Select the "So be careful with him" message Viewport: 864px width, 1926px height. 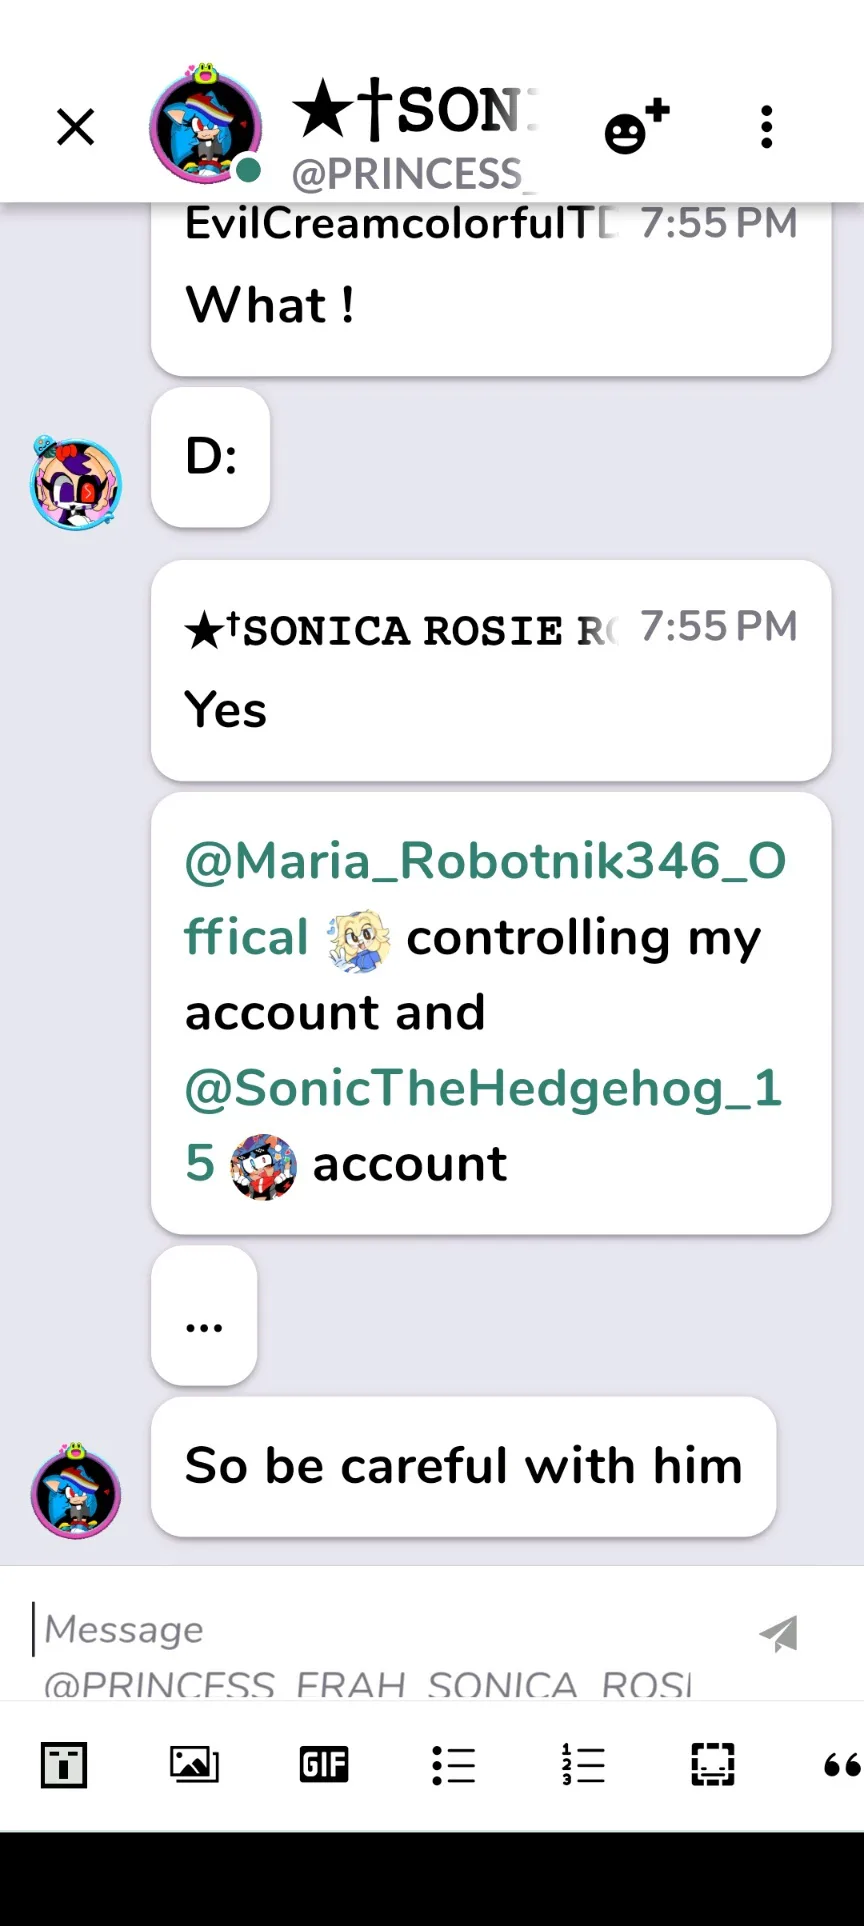463,1466
